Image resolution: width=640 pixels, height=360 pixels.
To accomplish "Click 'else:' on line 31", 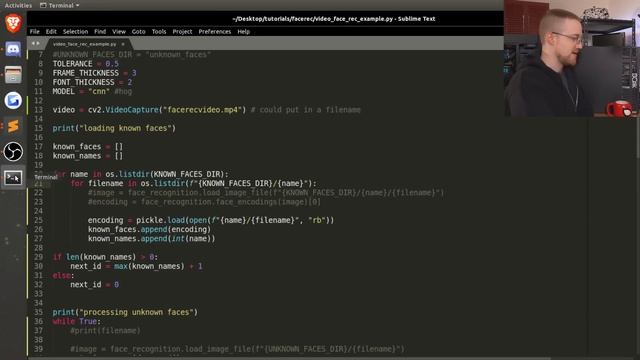I will click(63, 276).
